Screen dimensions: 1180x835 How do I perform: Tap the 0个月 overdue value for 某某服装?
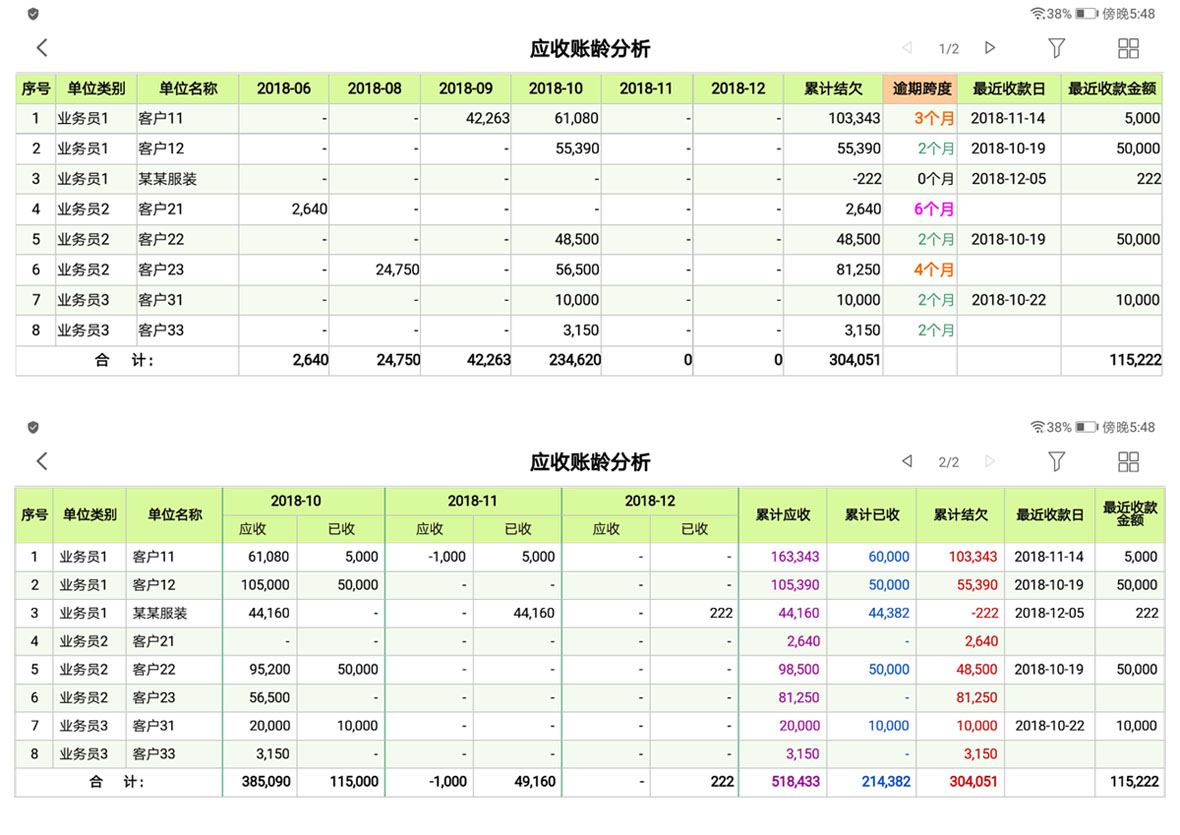935,179
